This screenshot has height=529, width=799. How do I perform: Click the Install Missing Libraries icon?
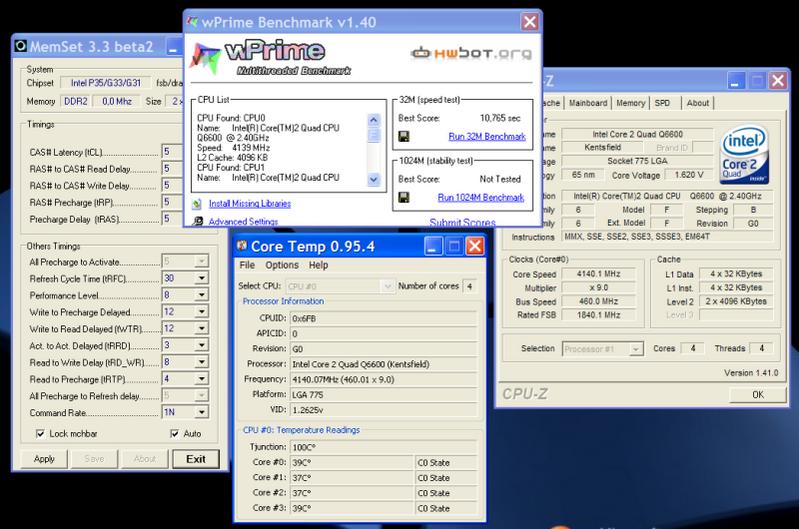point(197,204)
